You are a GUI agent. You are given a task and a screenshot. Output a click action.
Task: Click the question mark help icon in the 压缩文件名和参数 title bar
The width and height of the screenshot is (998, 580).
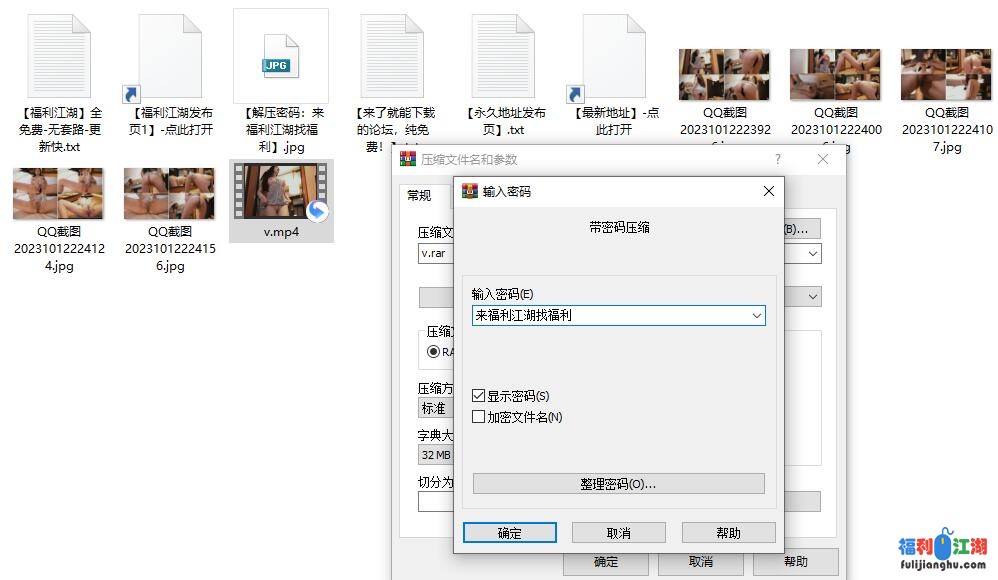778,160
